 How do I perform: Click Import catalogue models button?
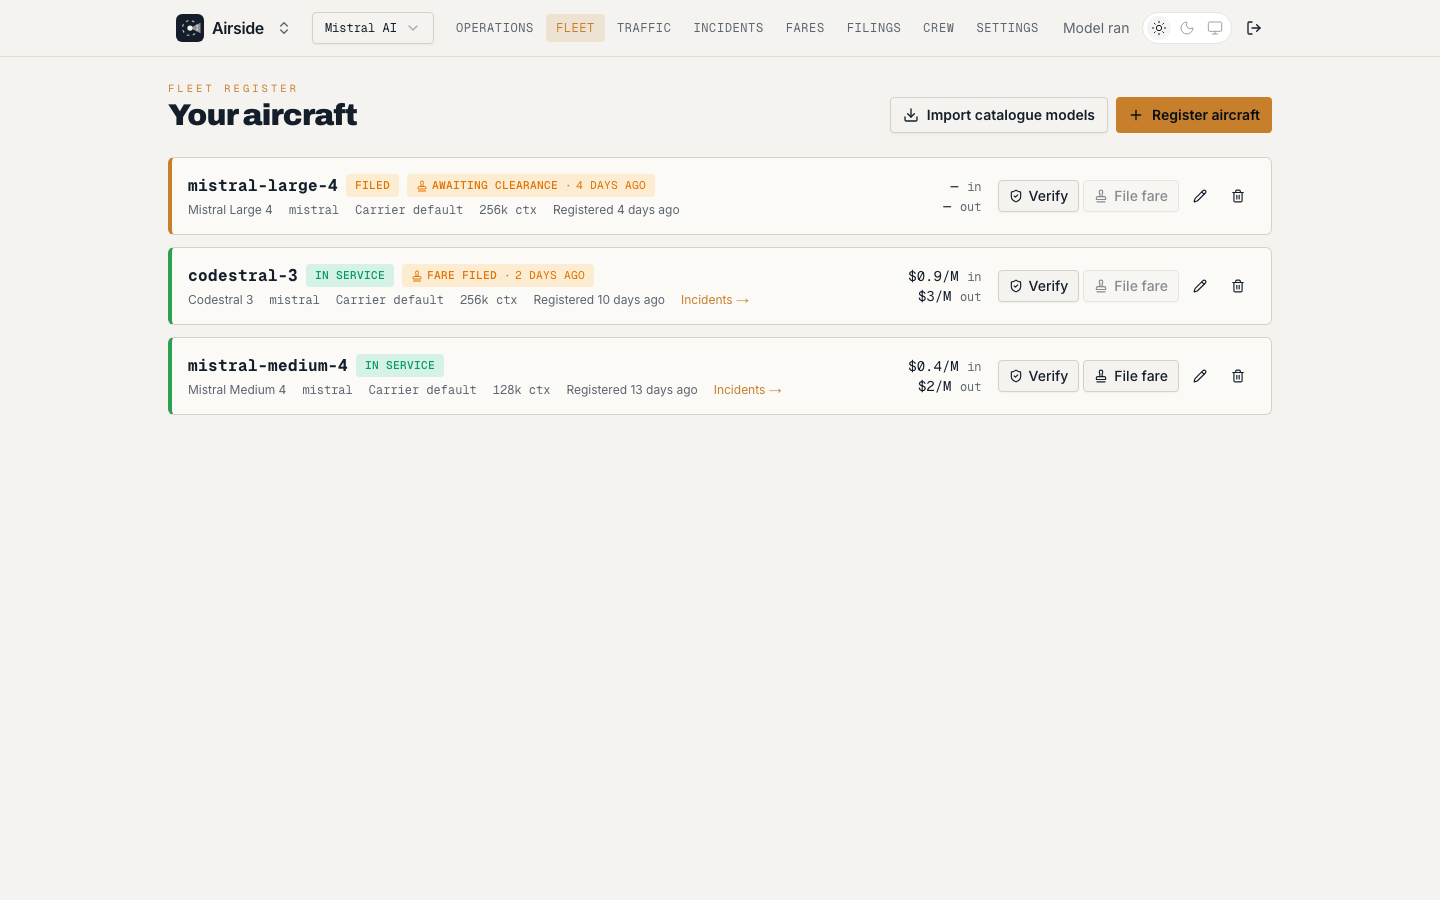pos(999,115)
